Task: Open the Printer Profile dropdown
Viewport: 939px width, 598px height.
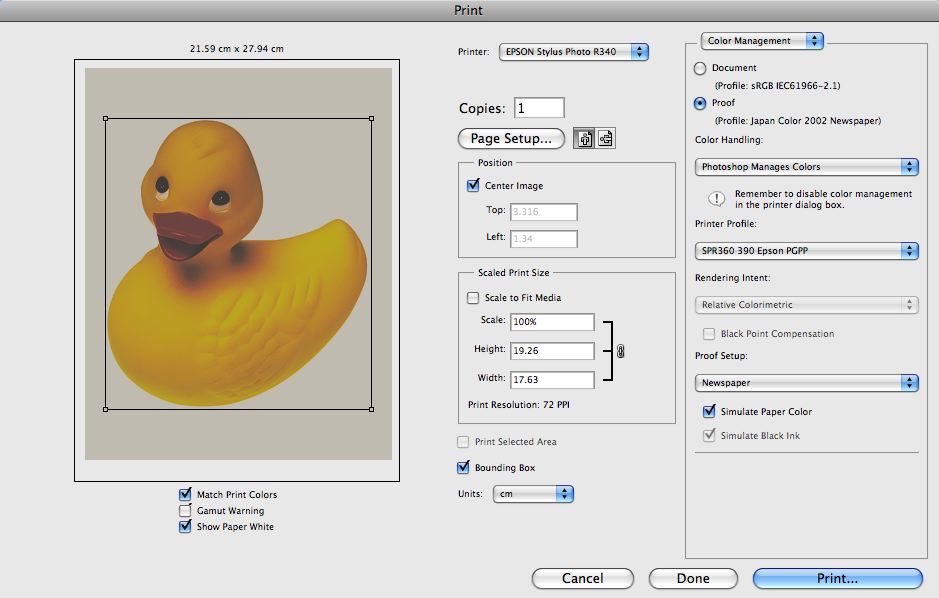Action: pyautogui.click(x=806, y=250)
